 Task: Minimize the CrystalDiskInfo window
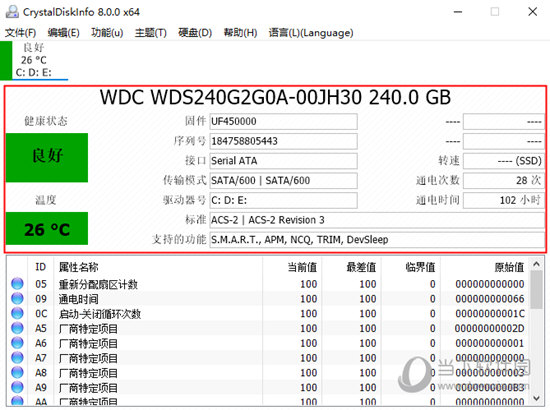tap(458, 12)
